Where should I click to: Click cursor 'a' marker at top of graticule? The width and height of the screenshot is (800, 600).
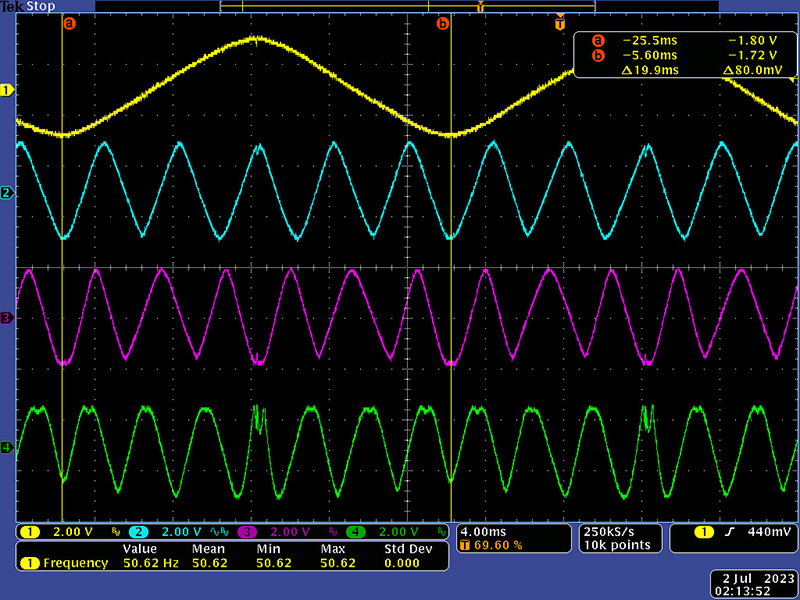click(x=69, y=22)
